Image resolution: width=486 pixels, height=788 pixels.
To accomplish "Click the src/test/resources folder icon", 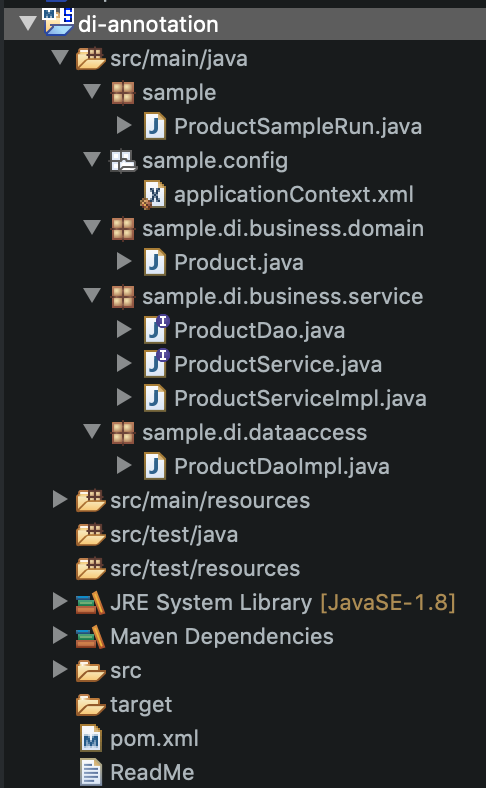I will (90, 568).
